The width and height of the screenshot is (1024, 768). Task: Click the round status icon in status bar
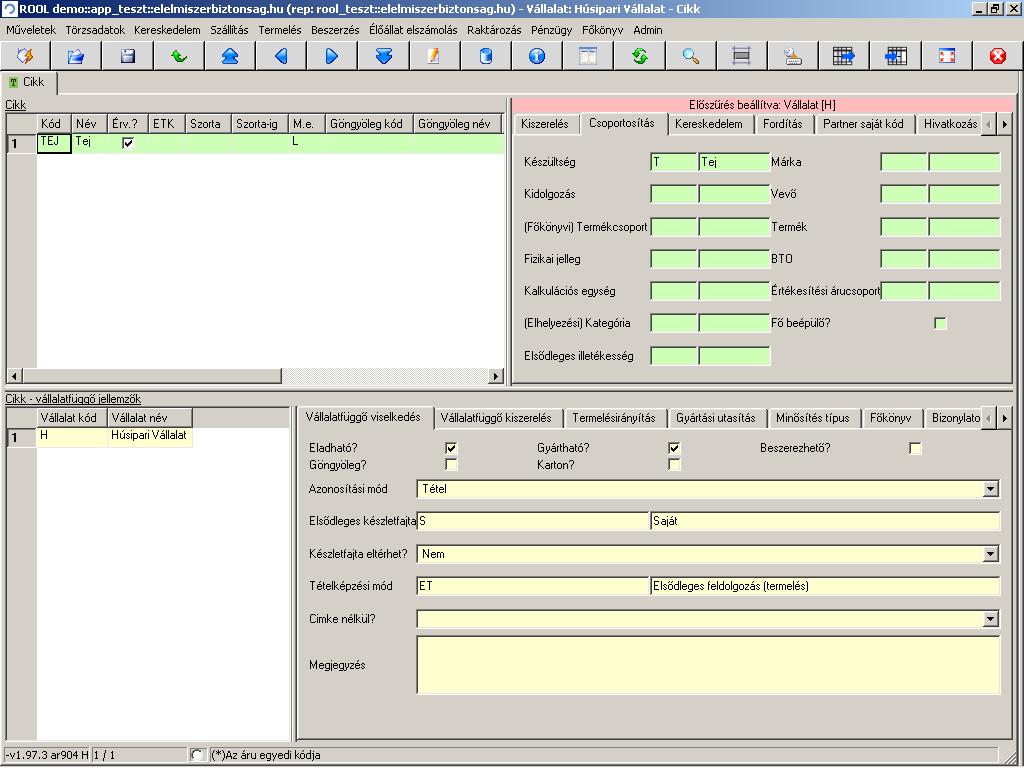click(196, 755)
